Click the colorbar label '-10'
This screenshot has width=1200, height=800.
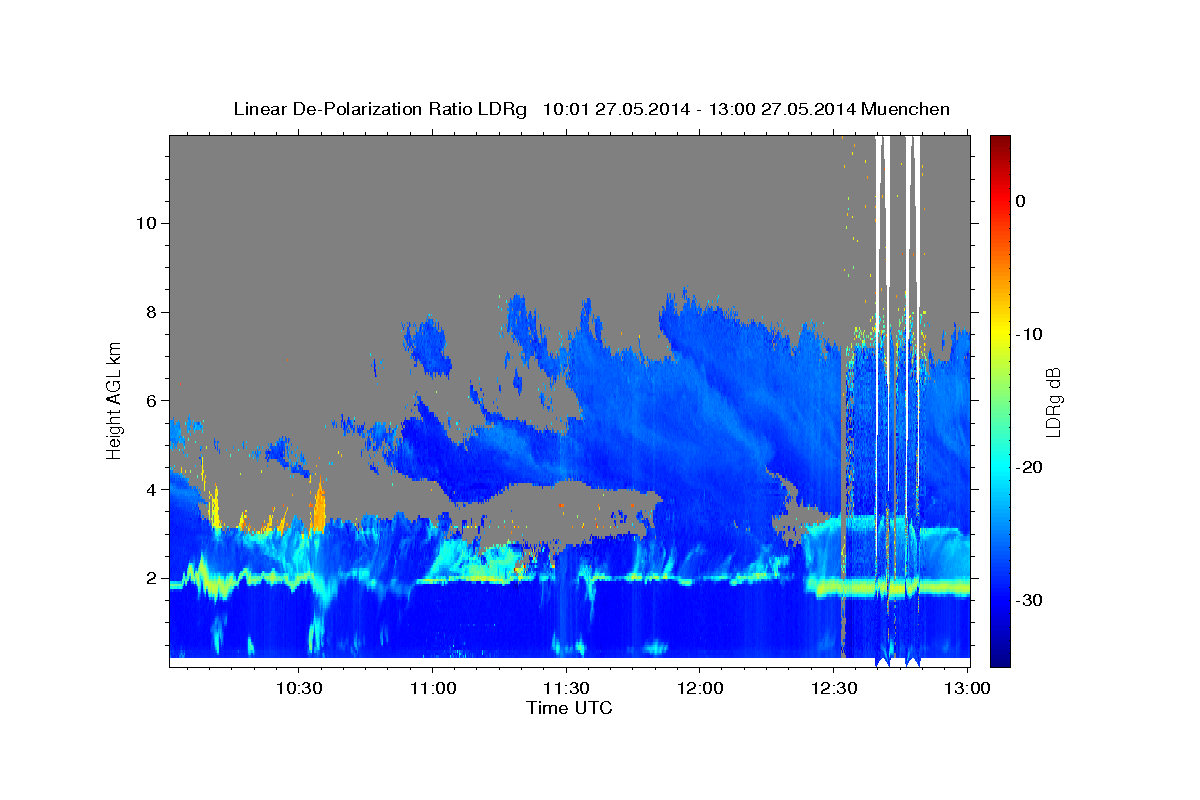click(1028, 334)
